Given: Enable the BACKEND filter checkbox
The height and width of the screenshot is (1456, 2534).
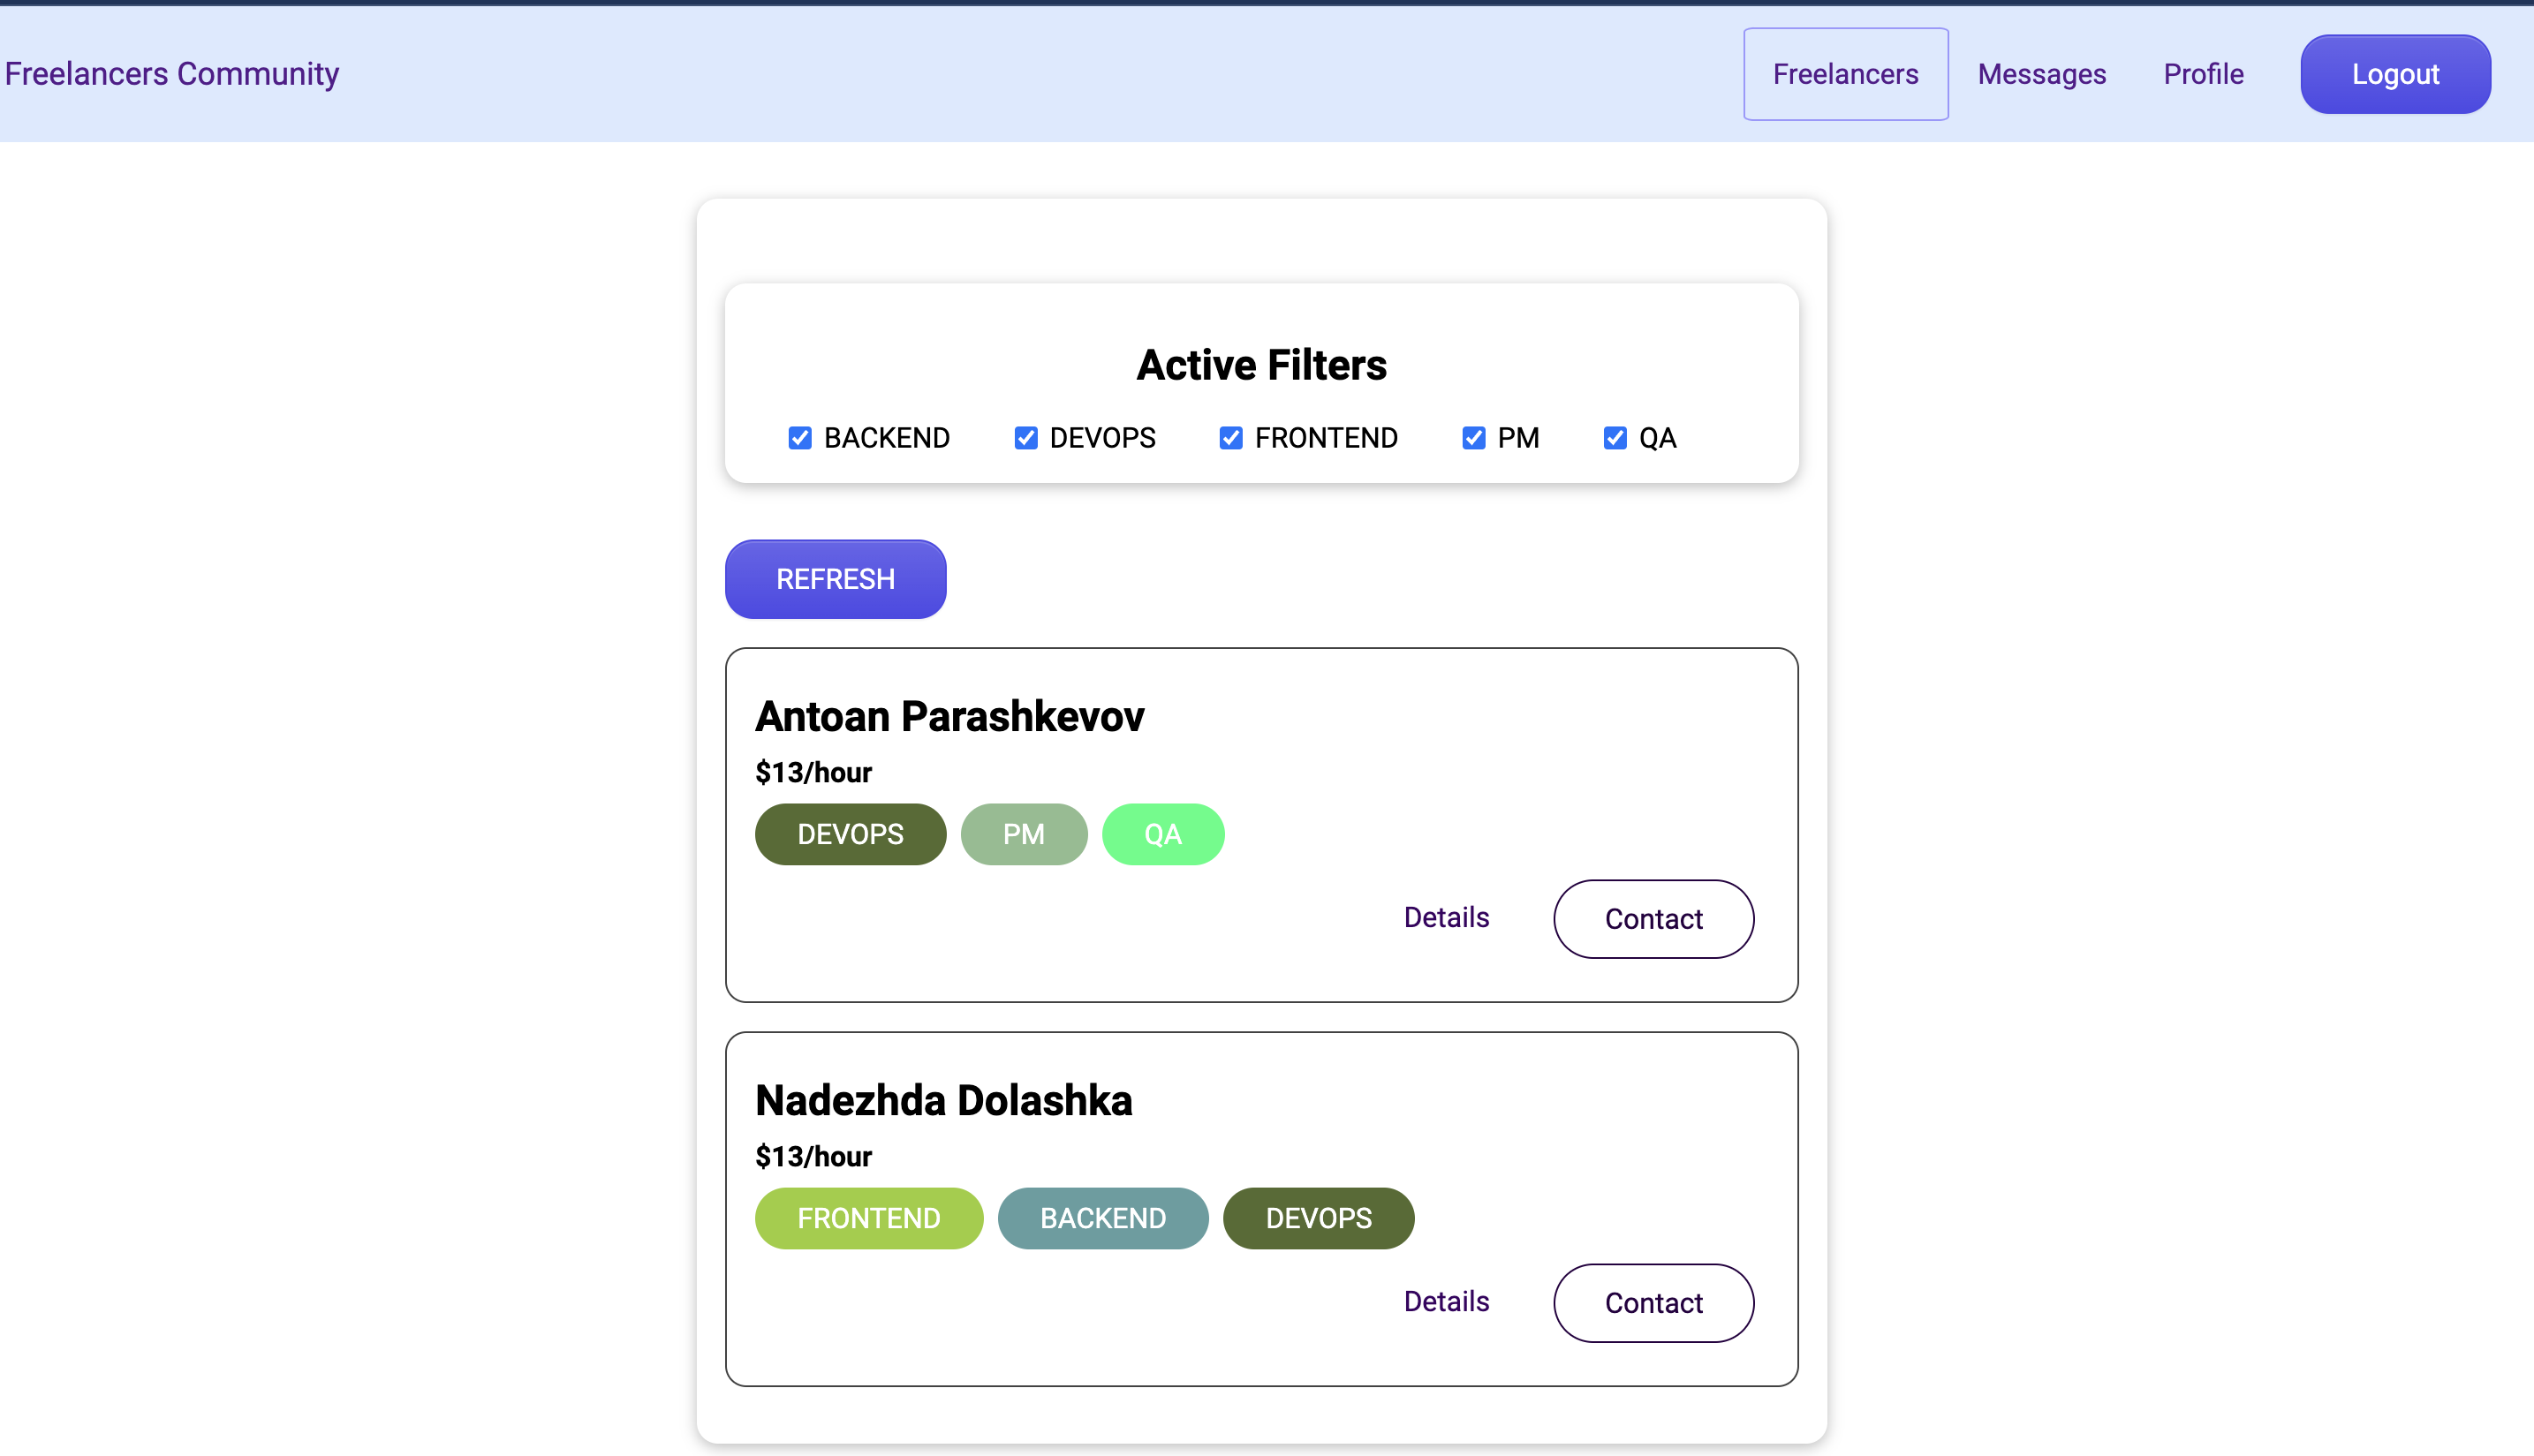Looking at the screenshot, I should [x=799, y=437].
